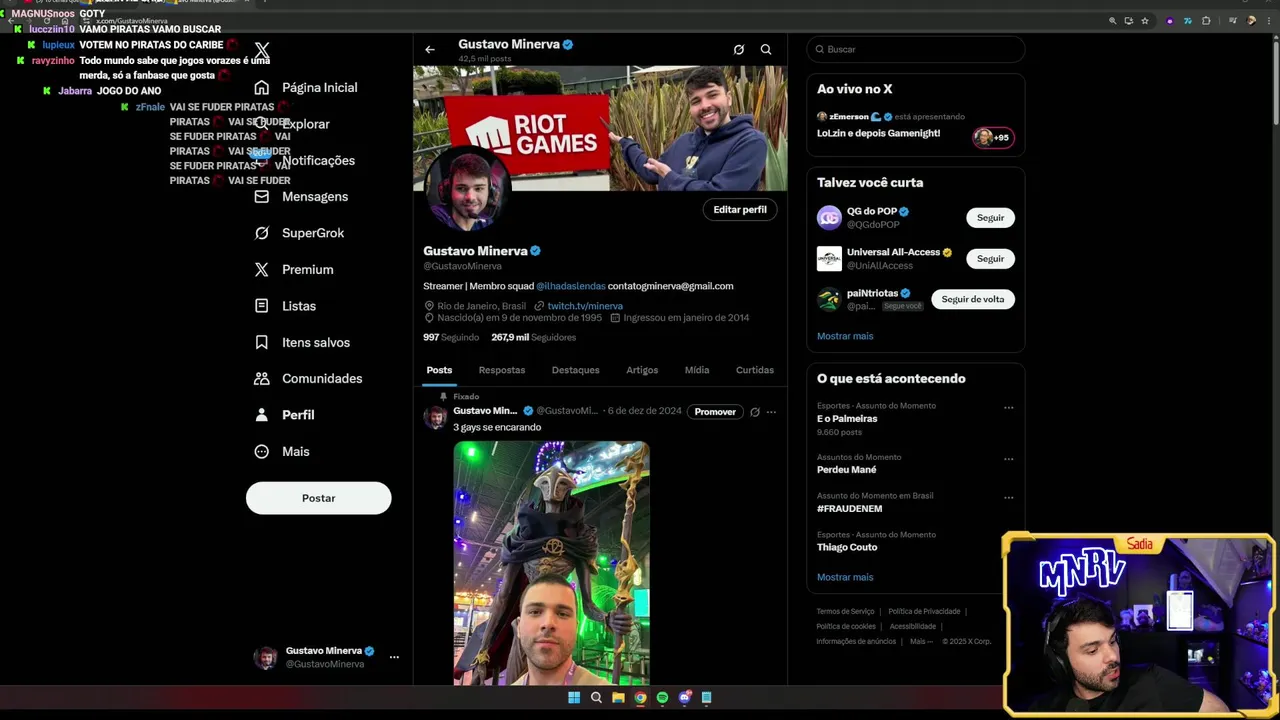Select the Posts tab
This screenshot has height=720, width=1280.
coord(439,370)
